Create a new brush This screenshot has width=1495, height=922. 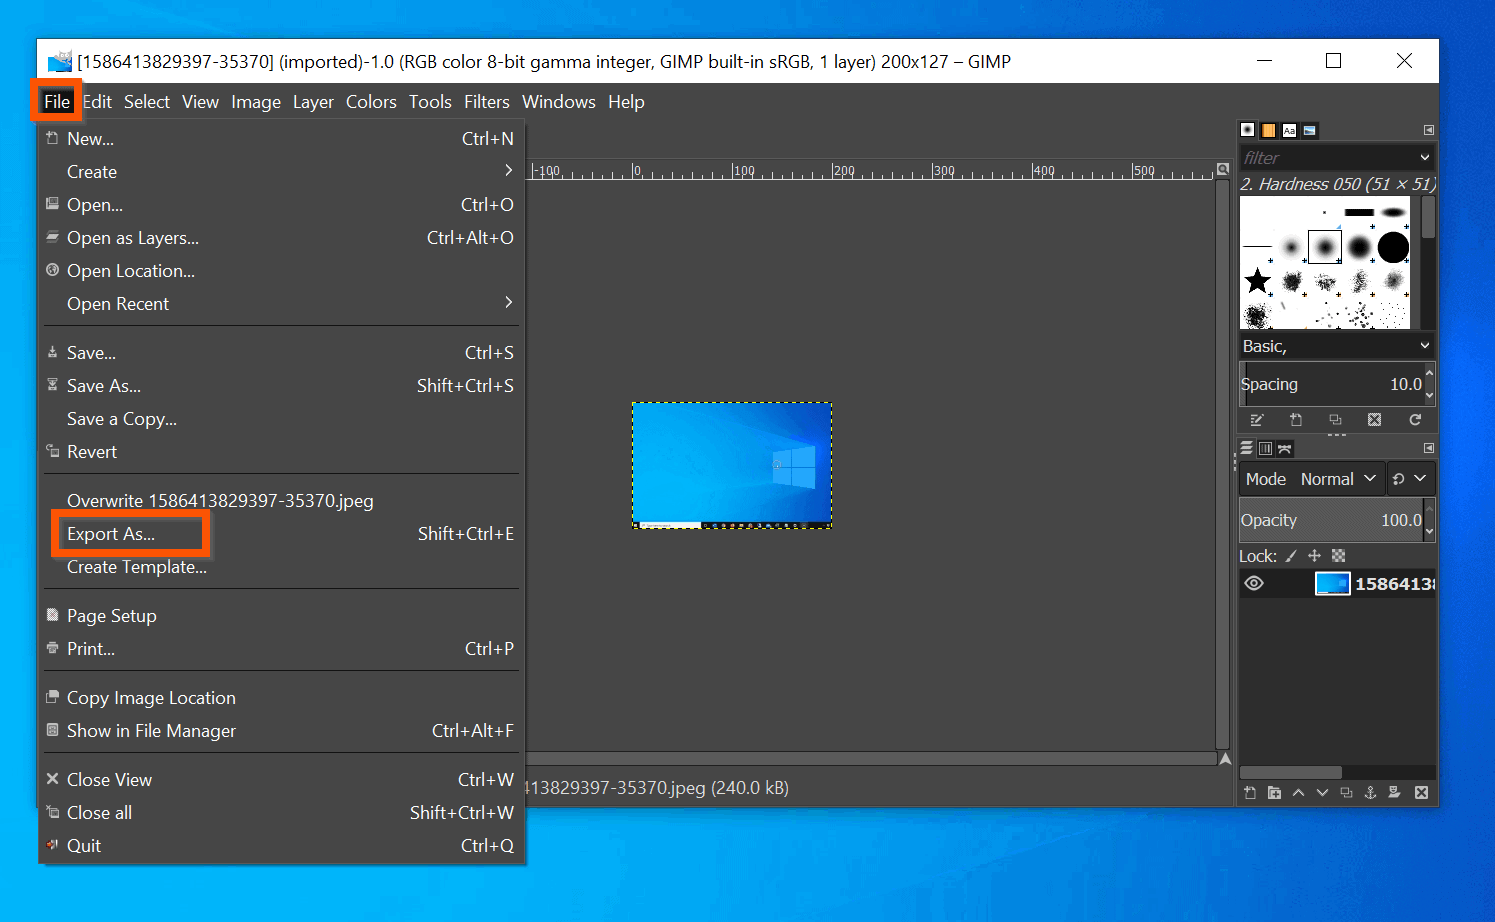(x=1296, y=420)
